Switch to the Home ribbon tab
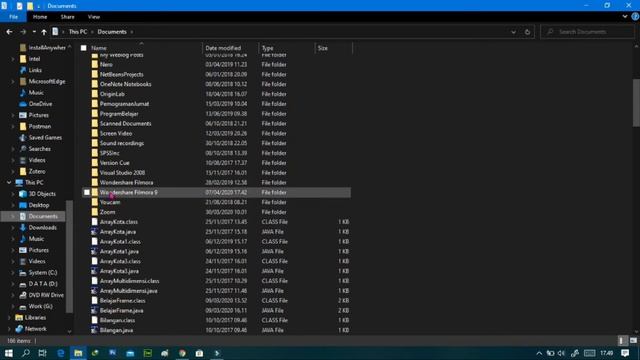 (x=40, y=17)
